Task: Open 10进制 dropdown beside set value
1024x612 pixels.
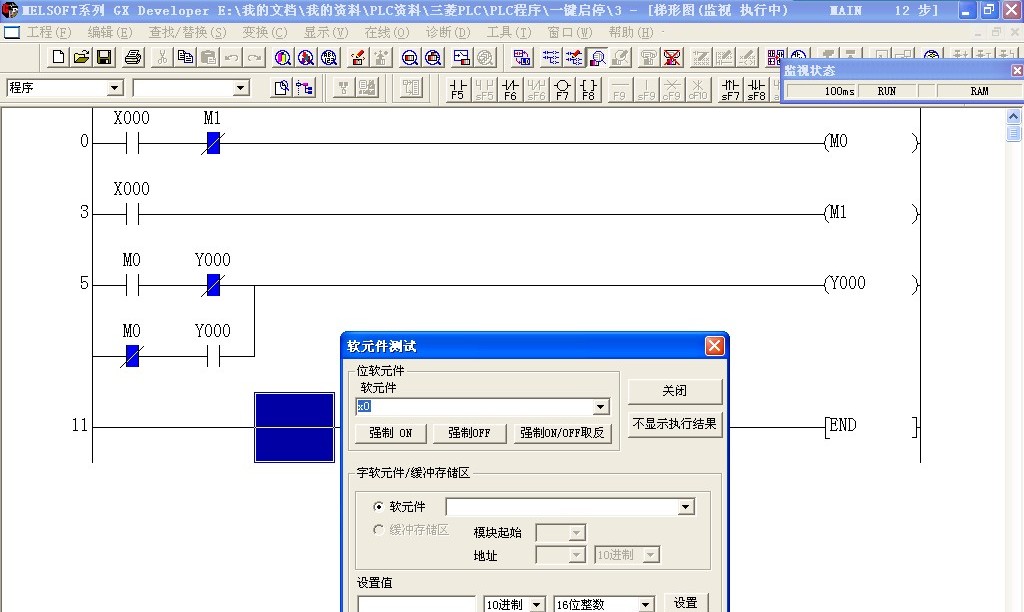Action: point(536,604)
